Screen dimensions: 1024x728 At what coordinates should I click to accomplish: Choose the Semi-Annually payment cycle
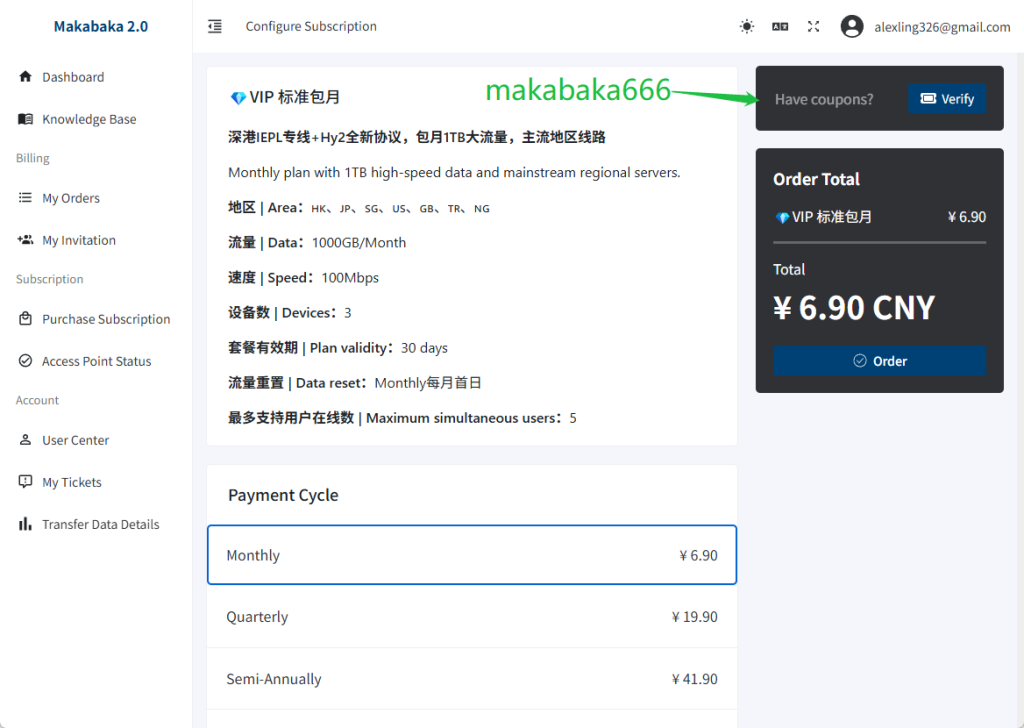pyautogui.click(x=472, y=679)
